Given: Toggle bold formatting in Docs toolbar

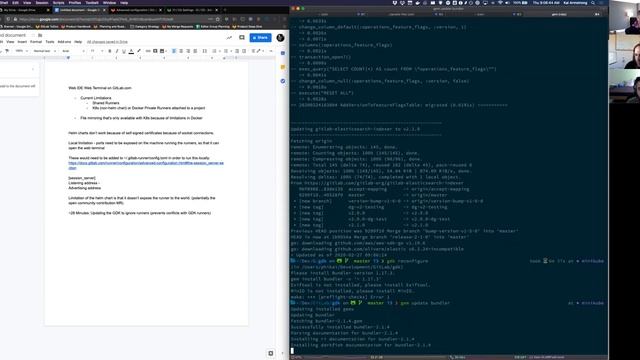Looking at the screenshot, I should click(x=109, y=51).
